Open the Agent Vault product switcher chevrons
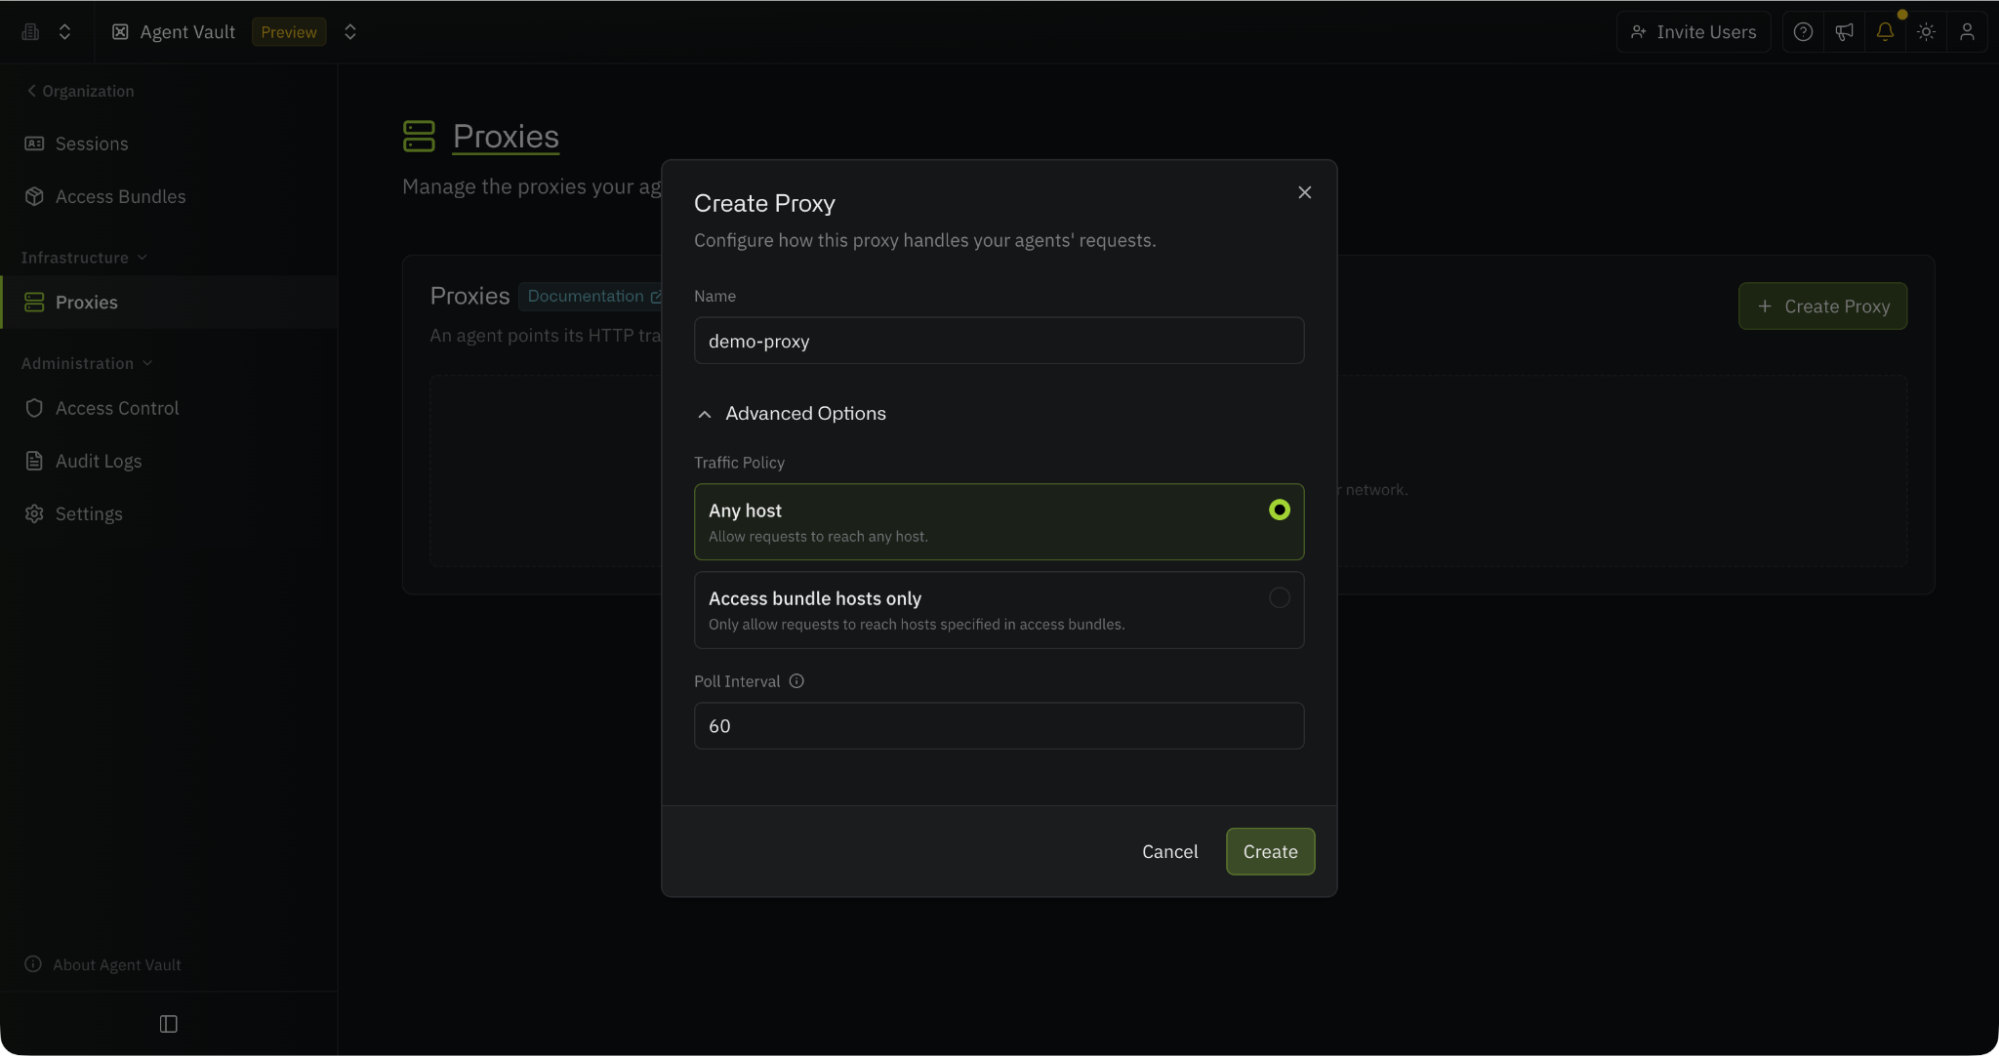This screenshot has height=1057, width=1999. point(350,32)
